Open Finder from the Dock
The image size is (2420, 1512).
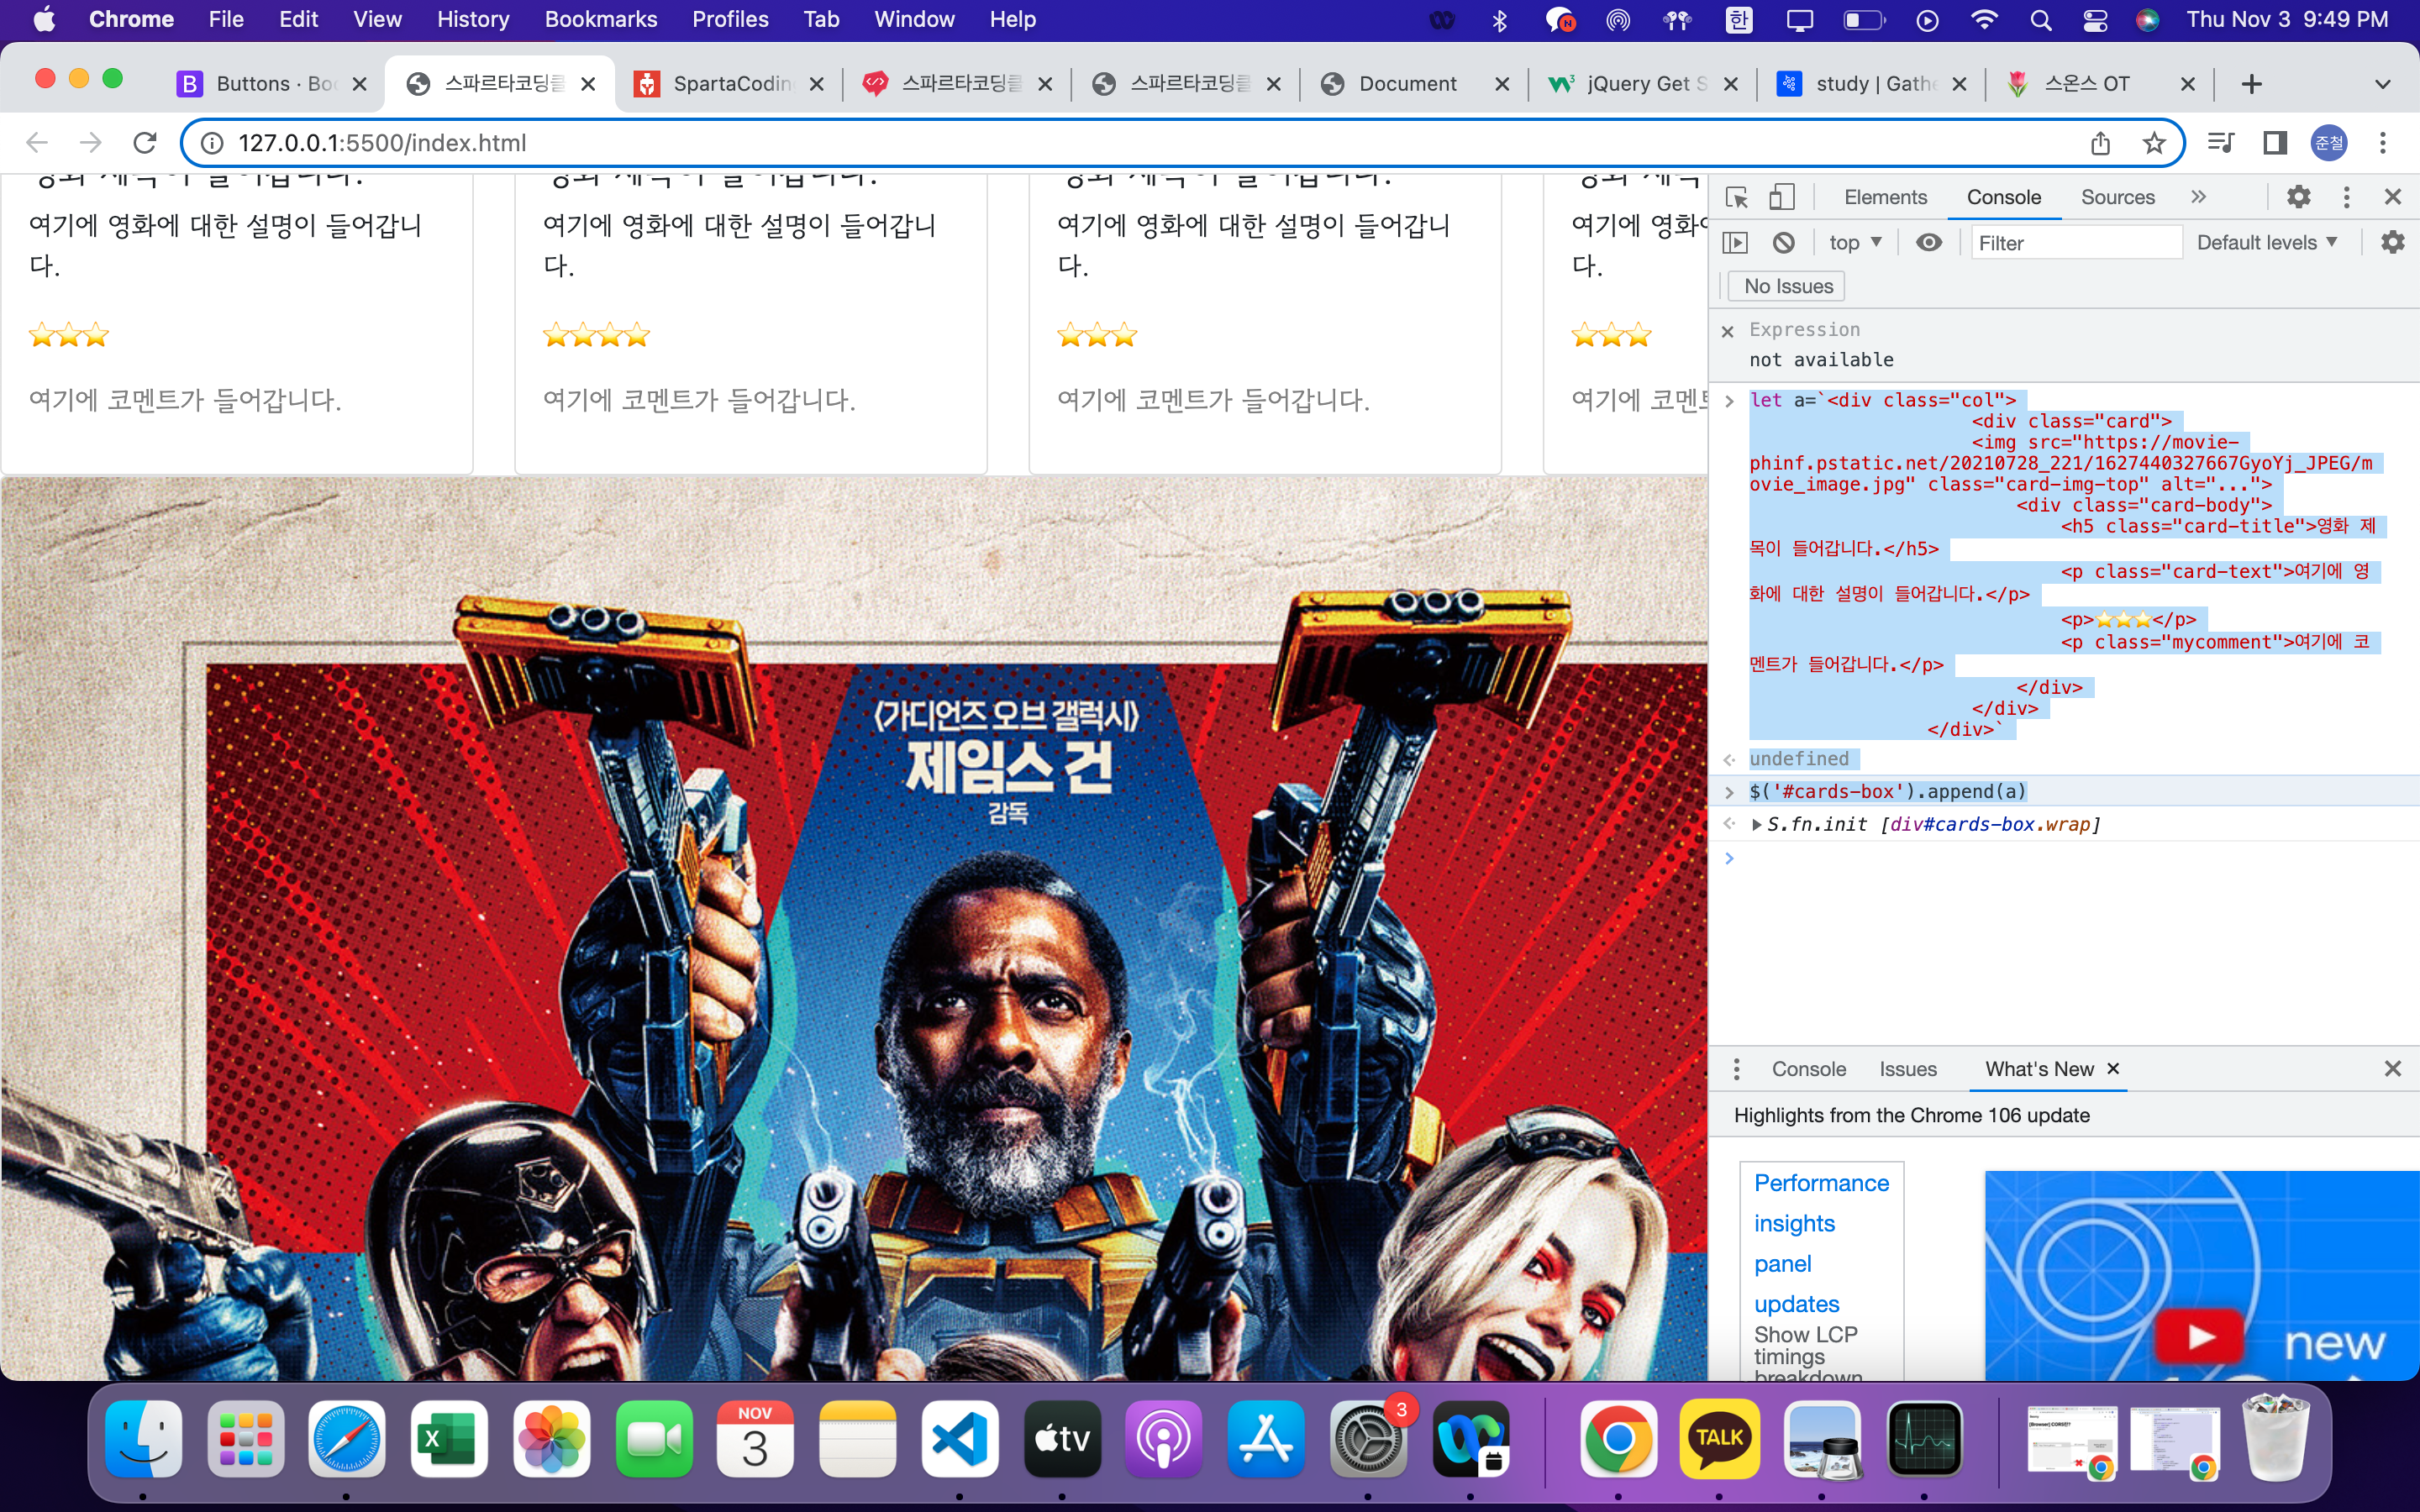click(143, 1438)
